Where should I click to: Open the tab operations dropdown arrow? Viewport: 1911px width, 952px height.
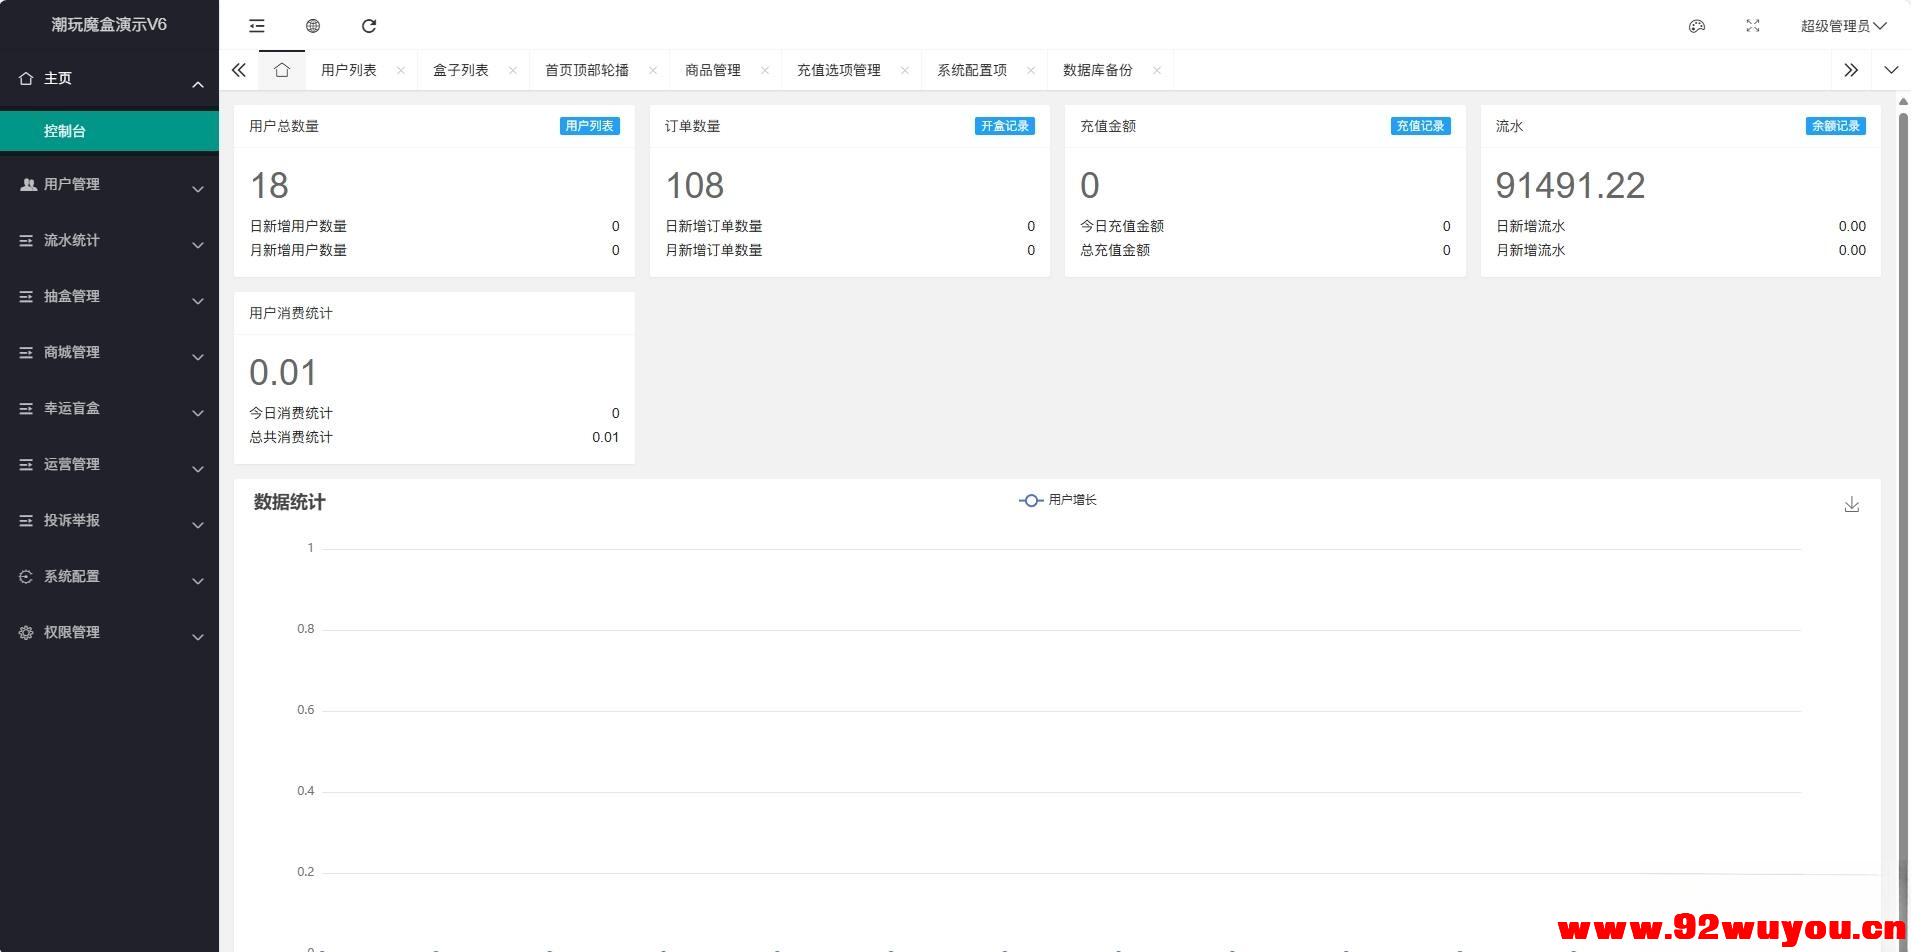pos(1890,70)
